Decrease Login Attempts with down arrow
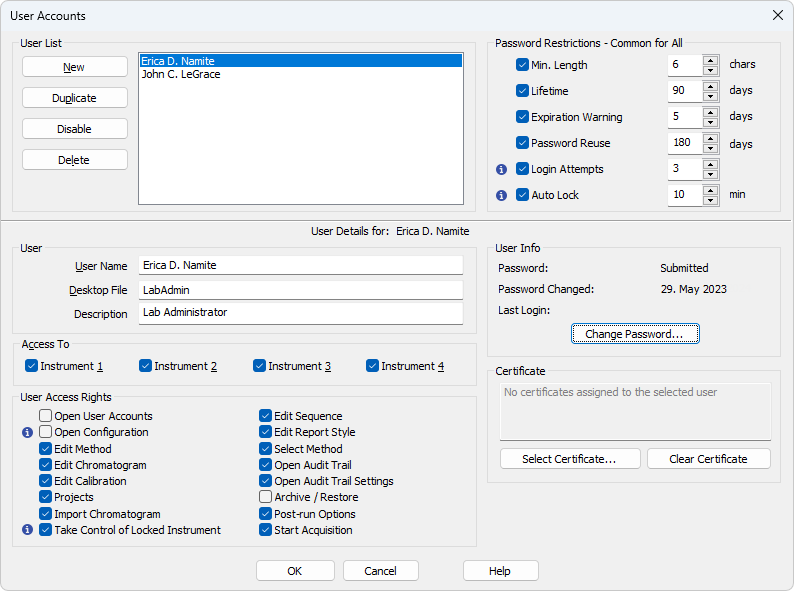Screen dimensions: 794x591 tap(711, 174)
